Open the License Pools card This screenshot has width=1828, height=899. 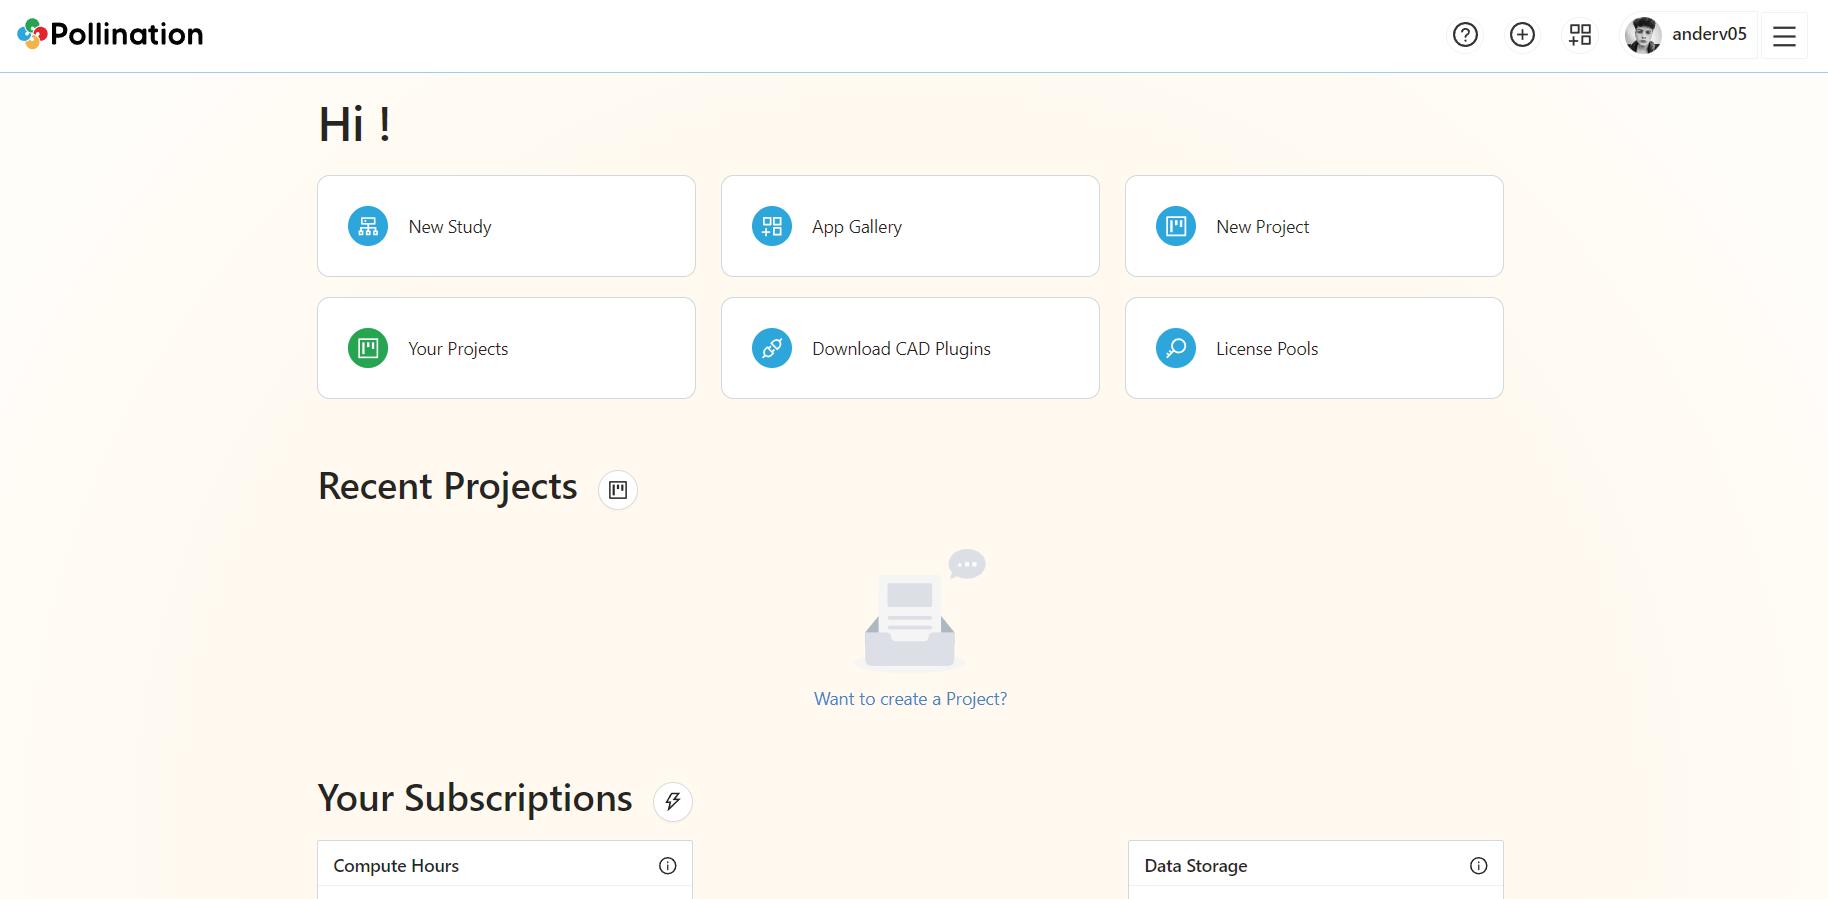[x=1314, y=348]
